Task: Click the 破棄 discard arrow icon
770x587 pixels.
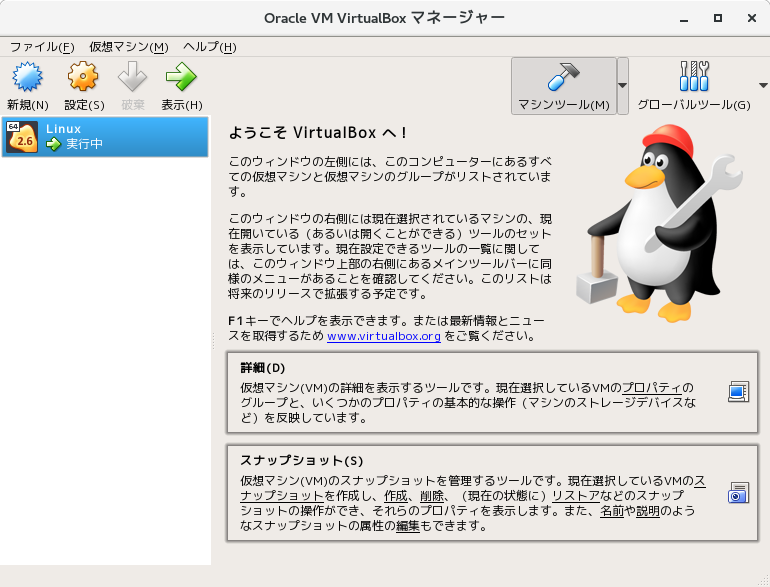Action: 133,76
